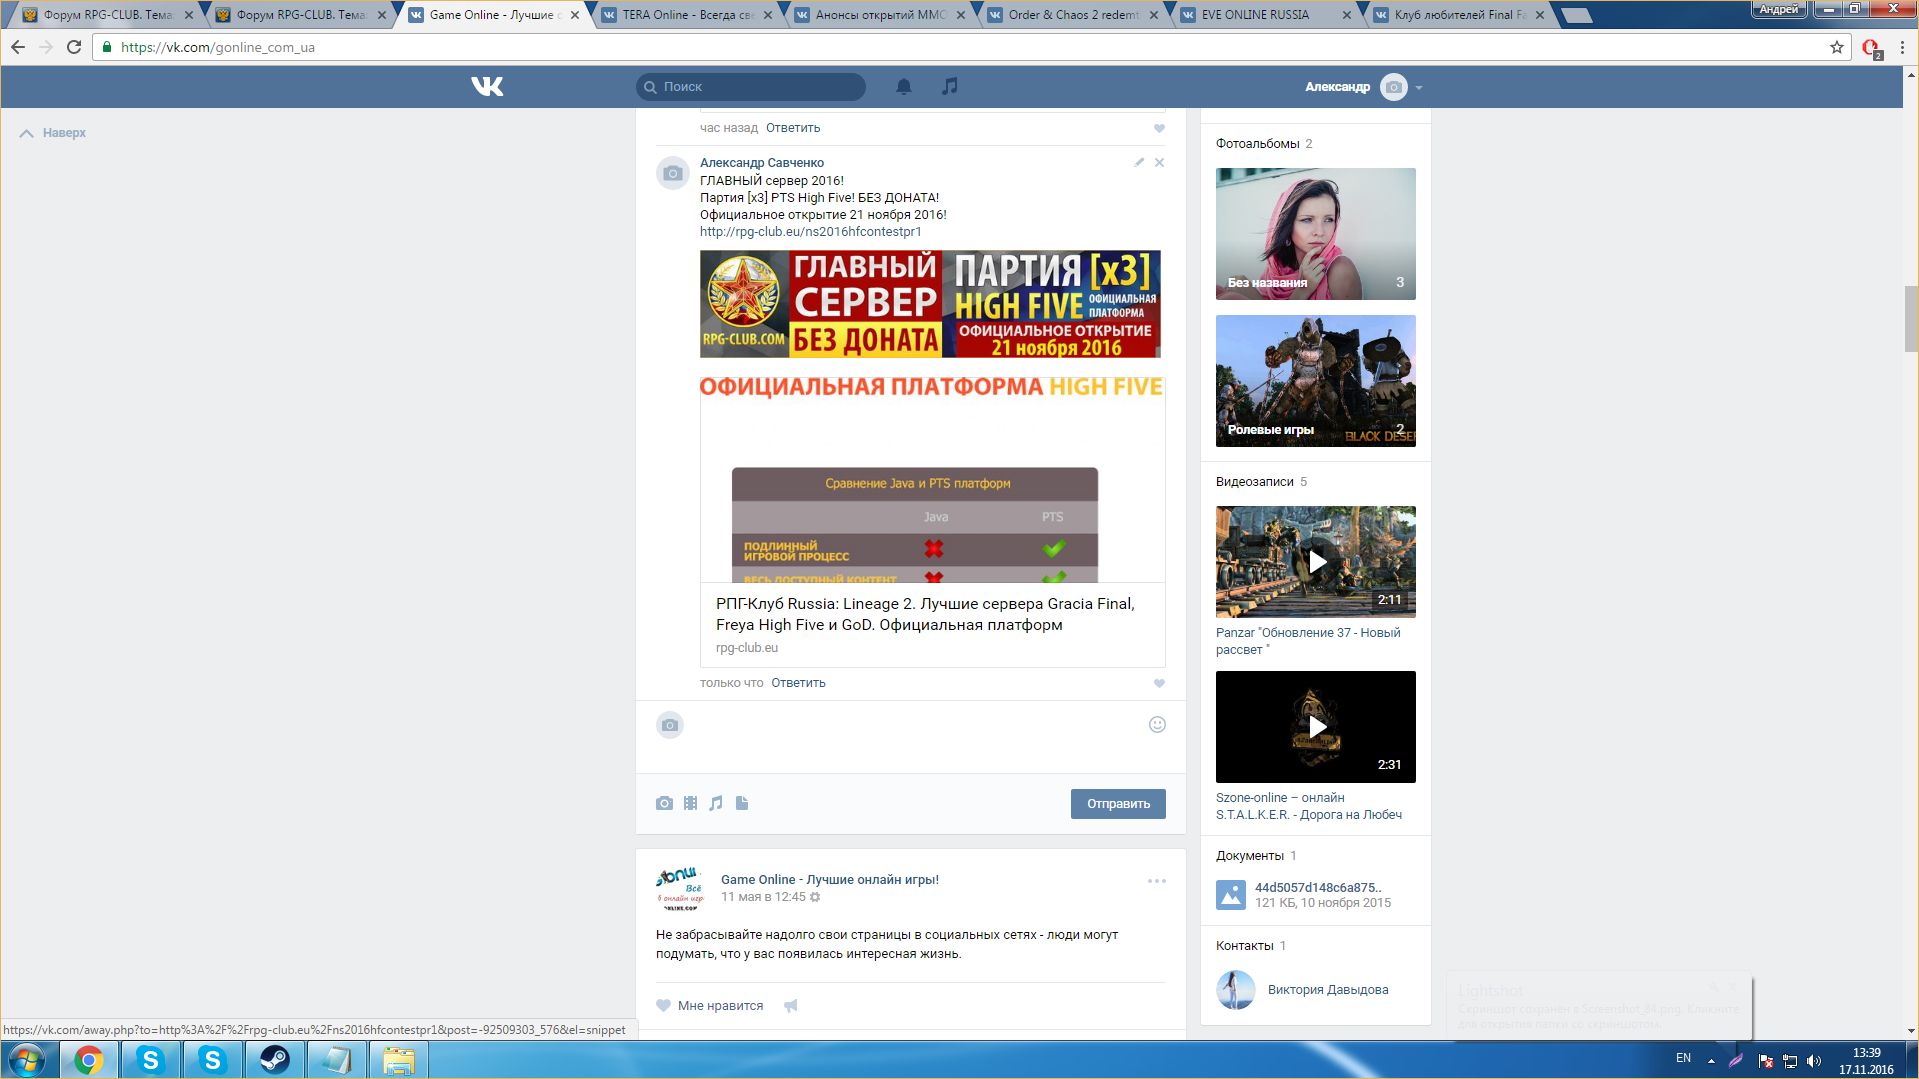Open Steam from the taskbar
The image size is (1919, 1079).
275,1060
